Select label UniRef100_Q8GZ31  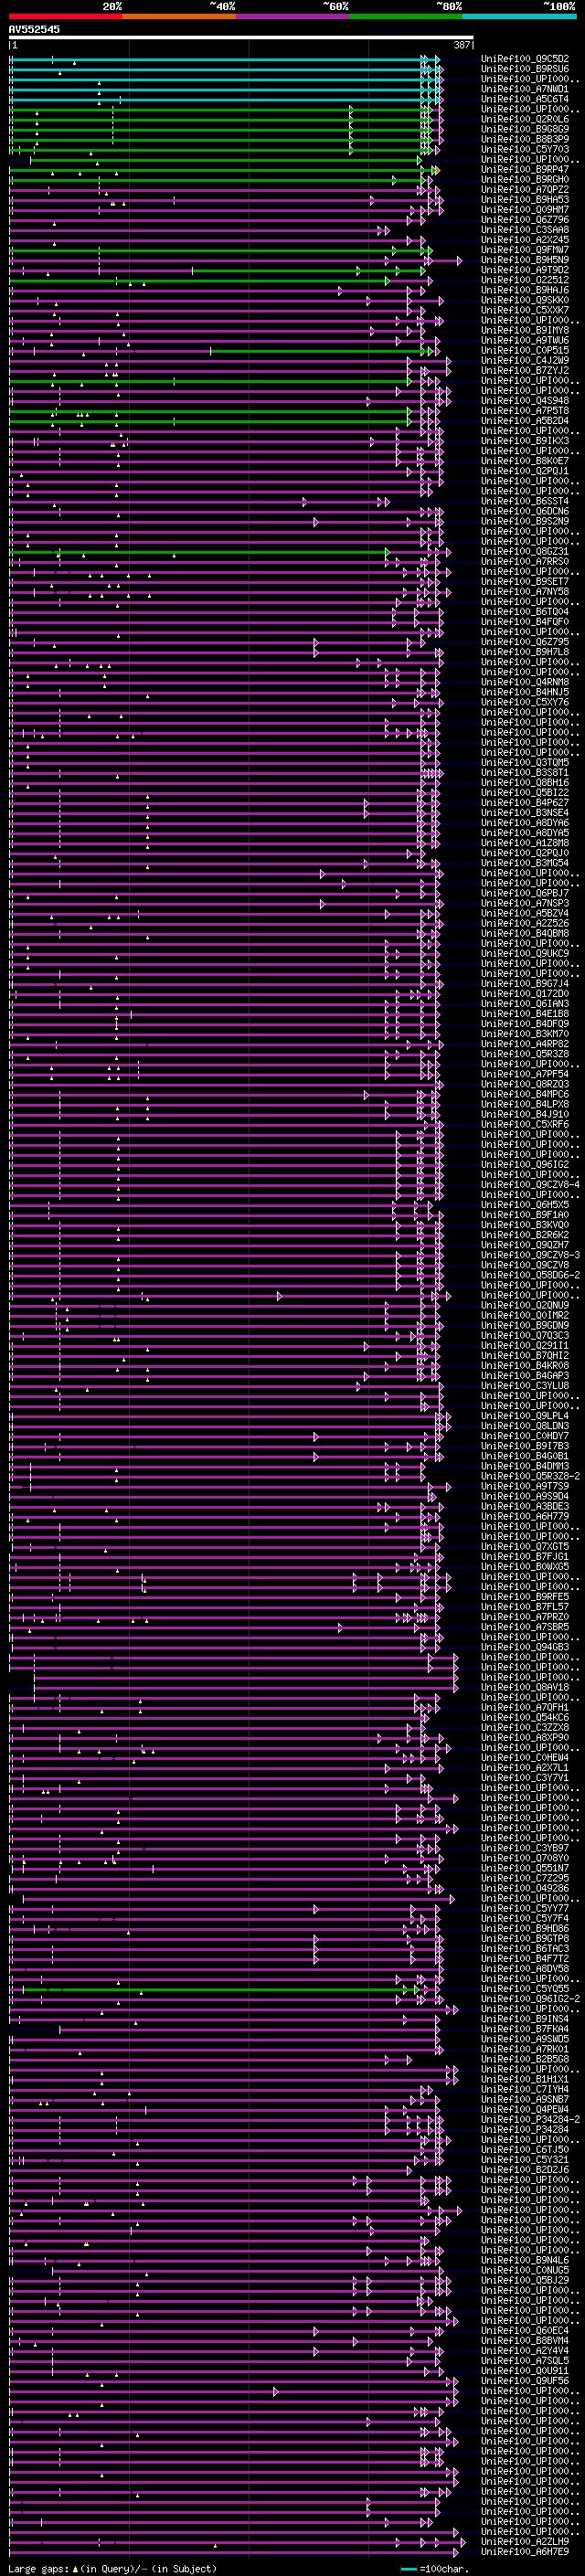525,552
